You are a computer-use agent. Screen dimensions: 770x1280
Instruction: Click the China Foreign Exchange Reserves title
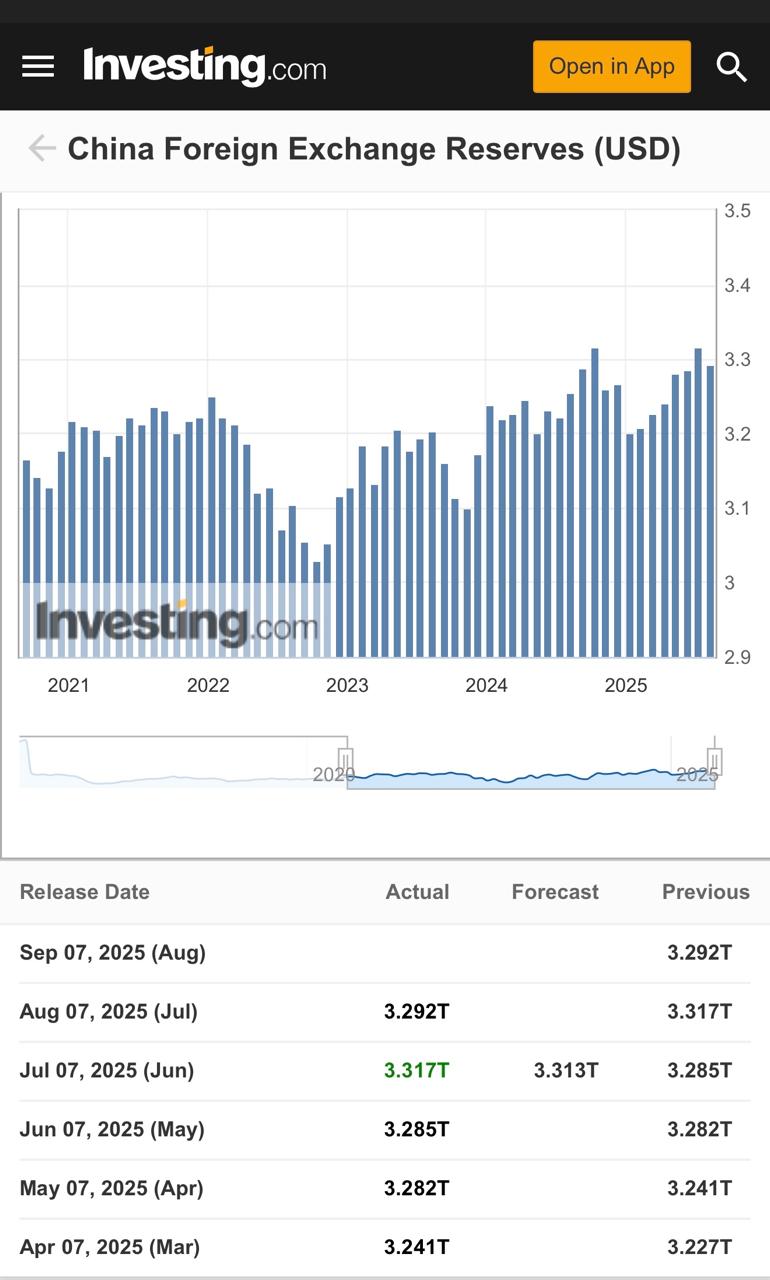click(x=374, y=149)
